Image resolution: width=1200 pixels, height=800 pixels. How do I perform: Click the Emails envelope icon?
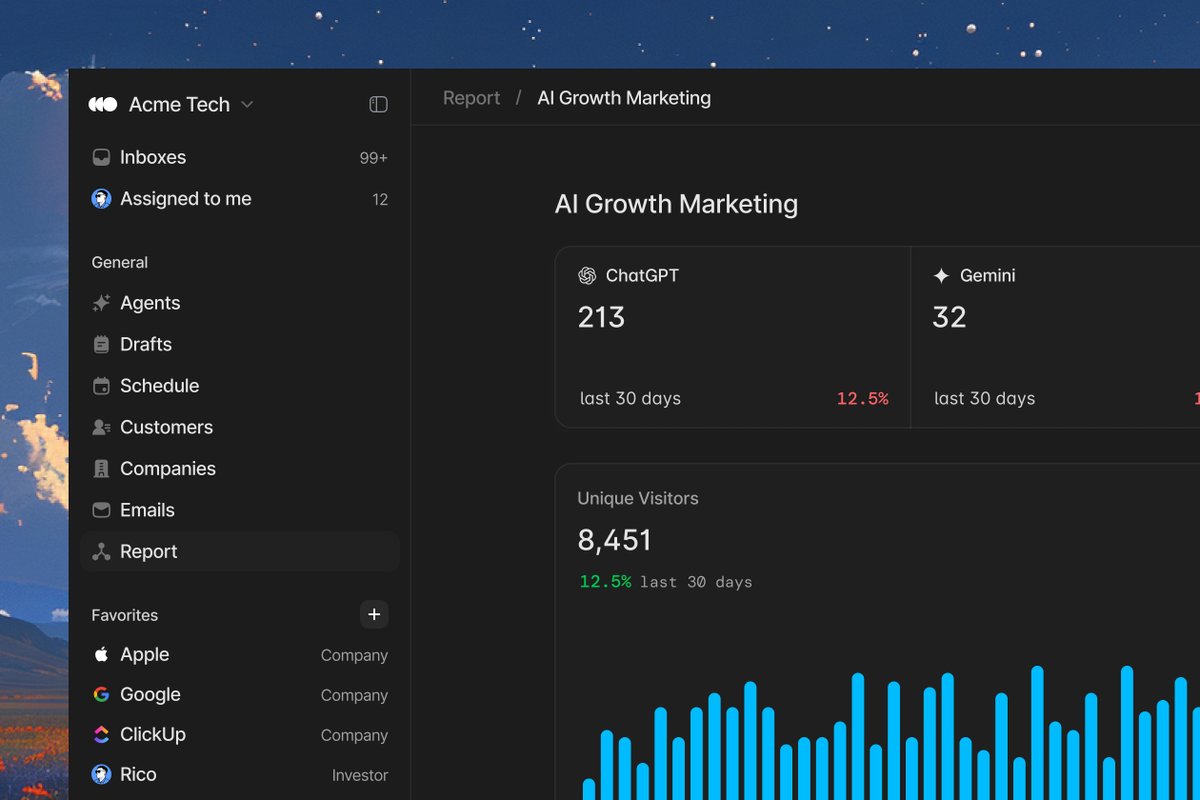tap(101, 510)
